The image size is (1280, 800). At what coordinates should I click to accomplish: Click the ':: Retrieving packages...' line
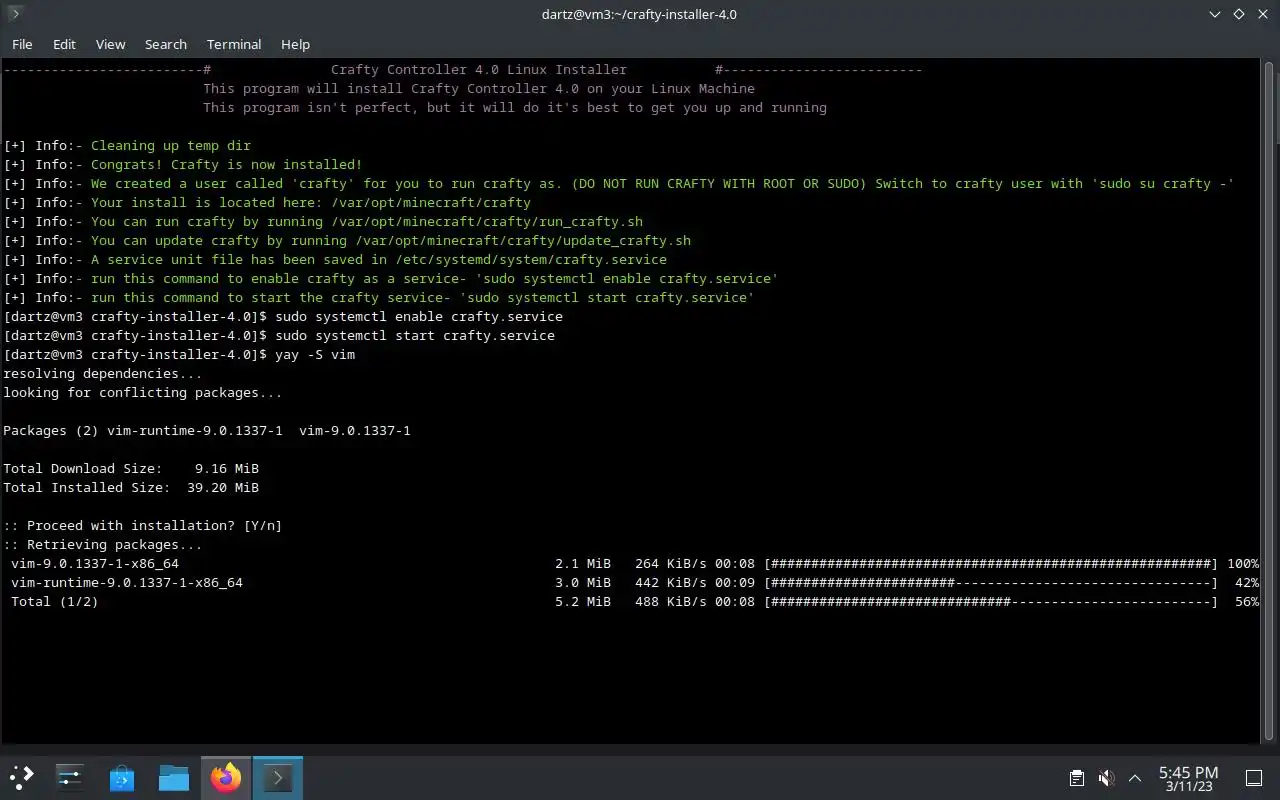103,544
